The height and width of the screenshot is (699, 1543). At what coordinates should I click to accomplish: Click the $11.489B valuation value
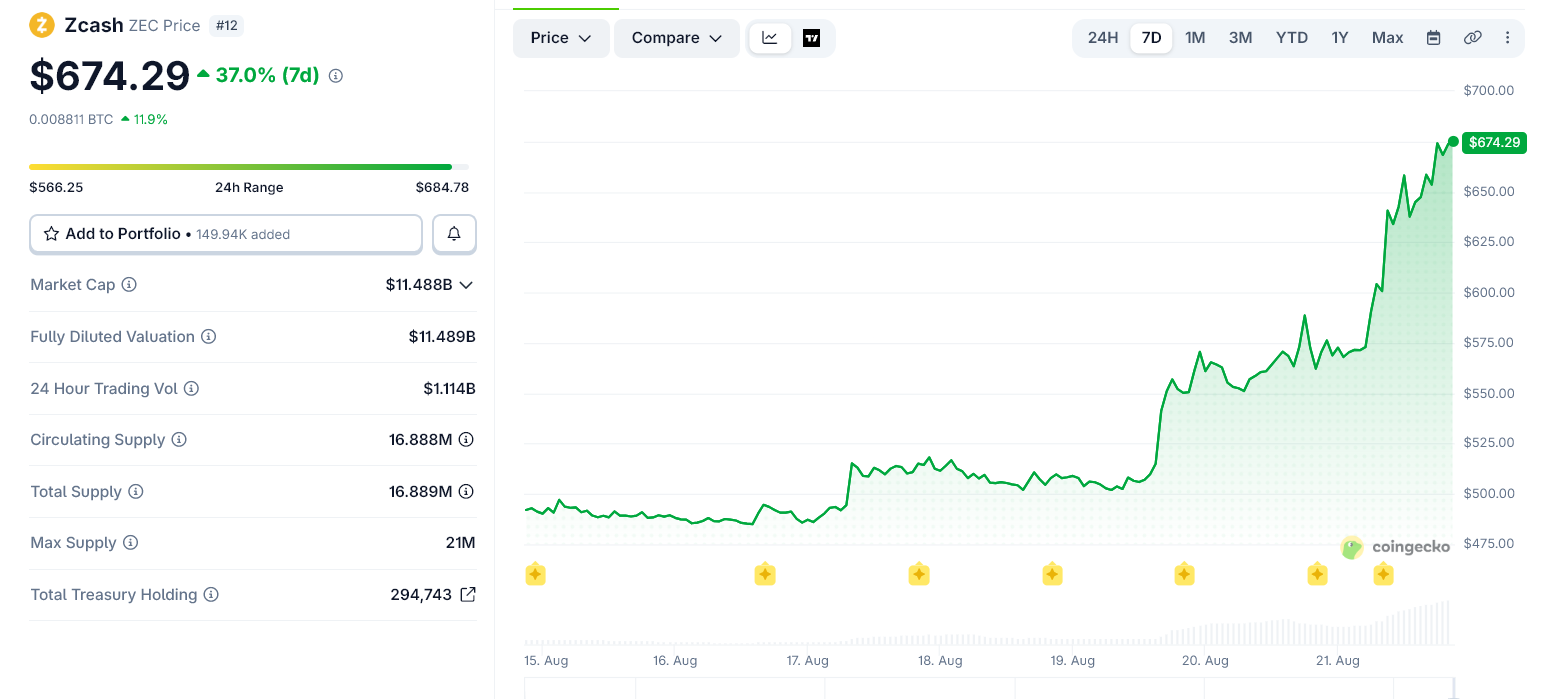[x=442, y=337]
